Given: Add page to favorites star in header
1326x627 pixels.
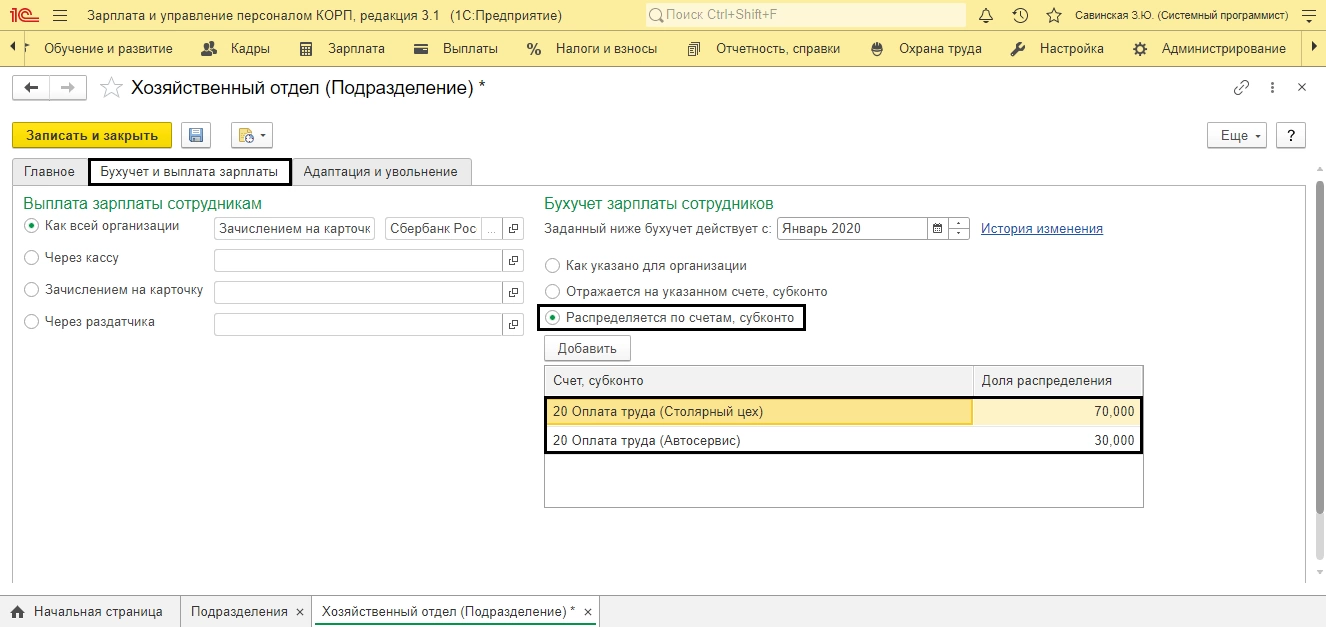Looking at the screenshot, I should (x=1053, y=16).
